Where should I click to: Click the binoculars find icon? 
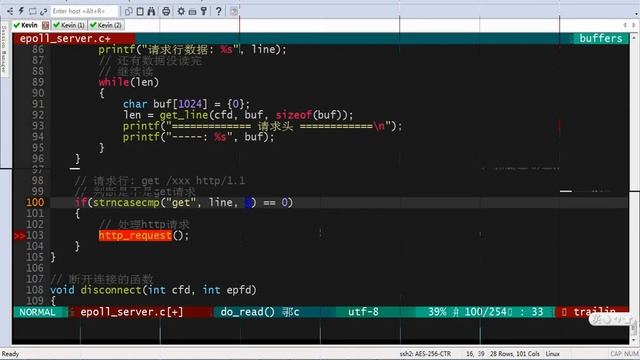click(x=151, y=11)
